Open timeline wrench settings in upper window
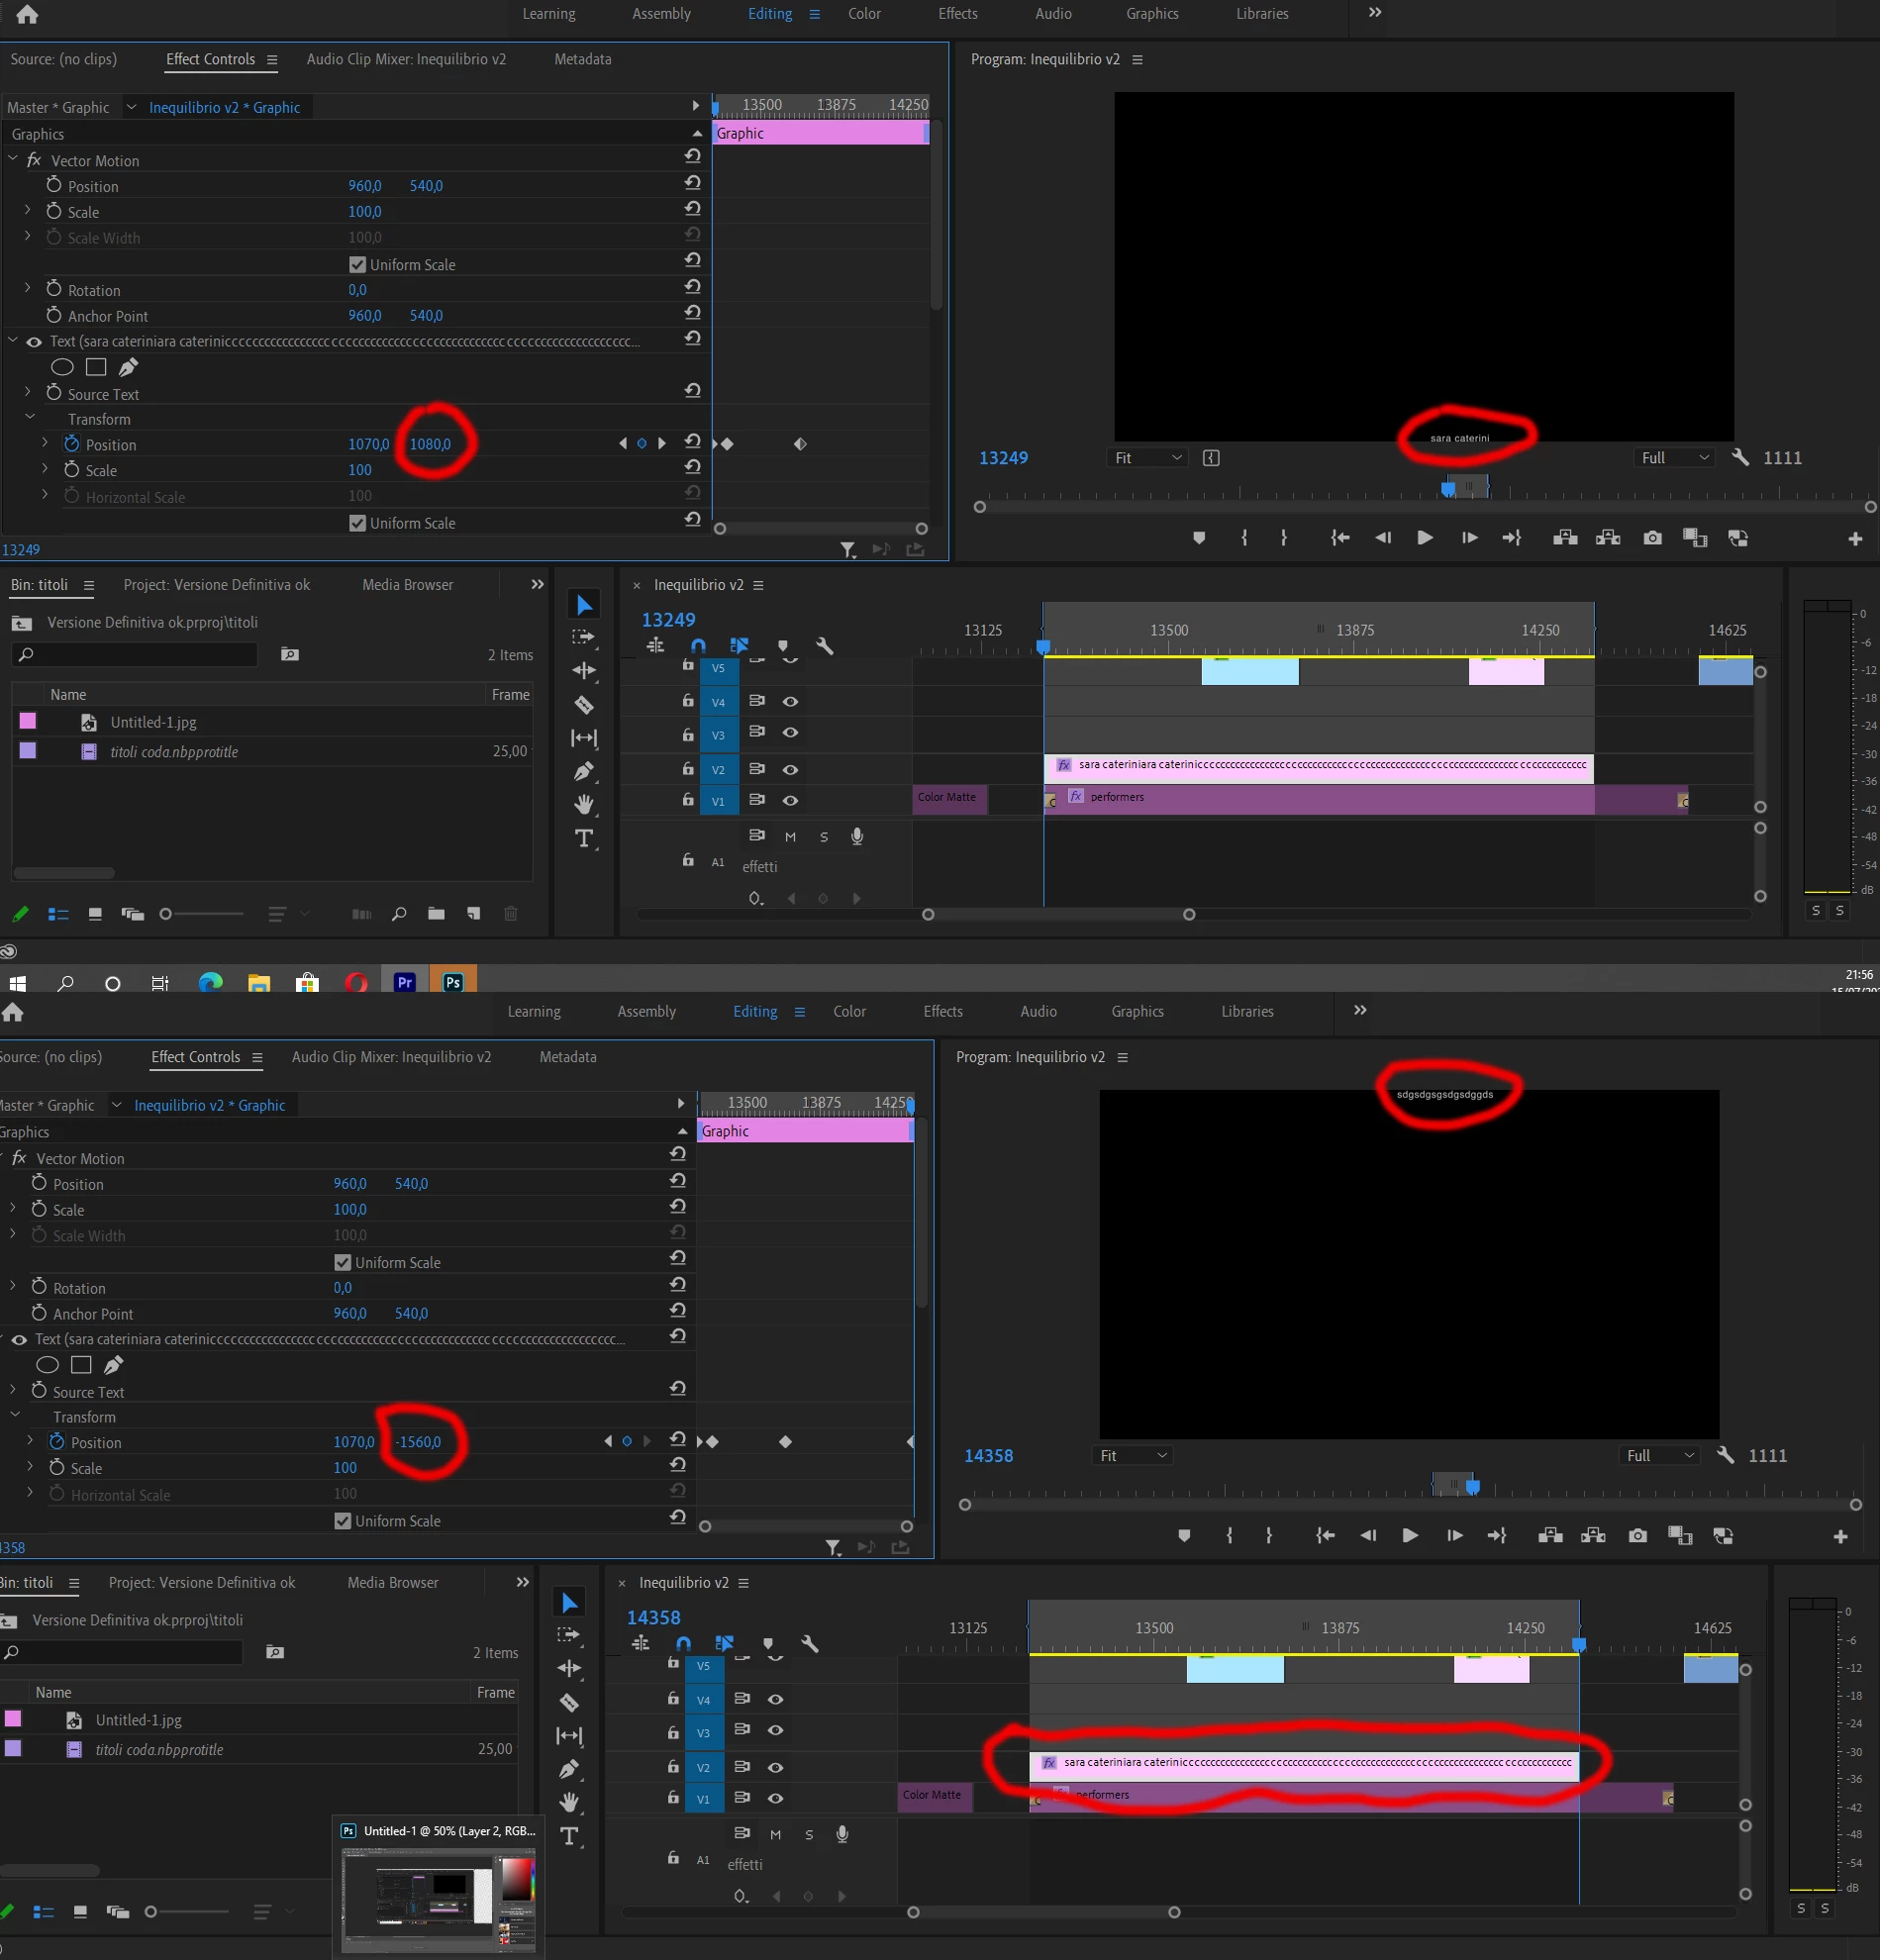Viewport: 1880px width, 1960px height. [x=825, y=646]
